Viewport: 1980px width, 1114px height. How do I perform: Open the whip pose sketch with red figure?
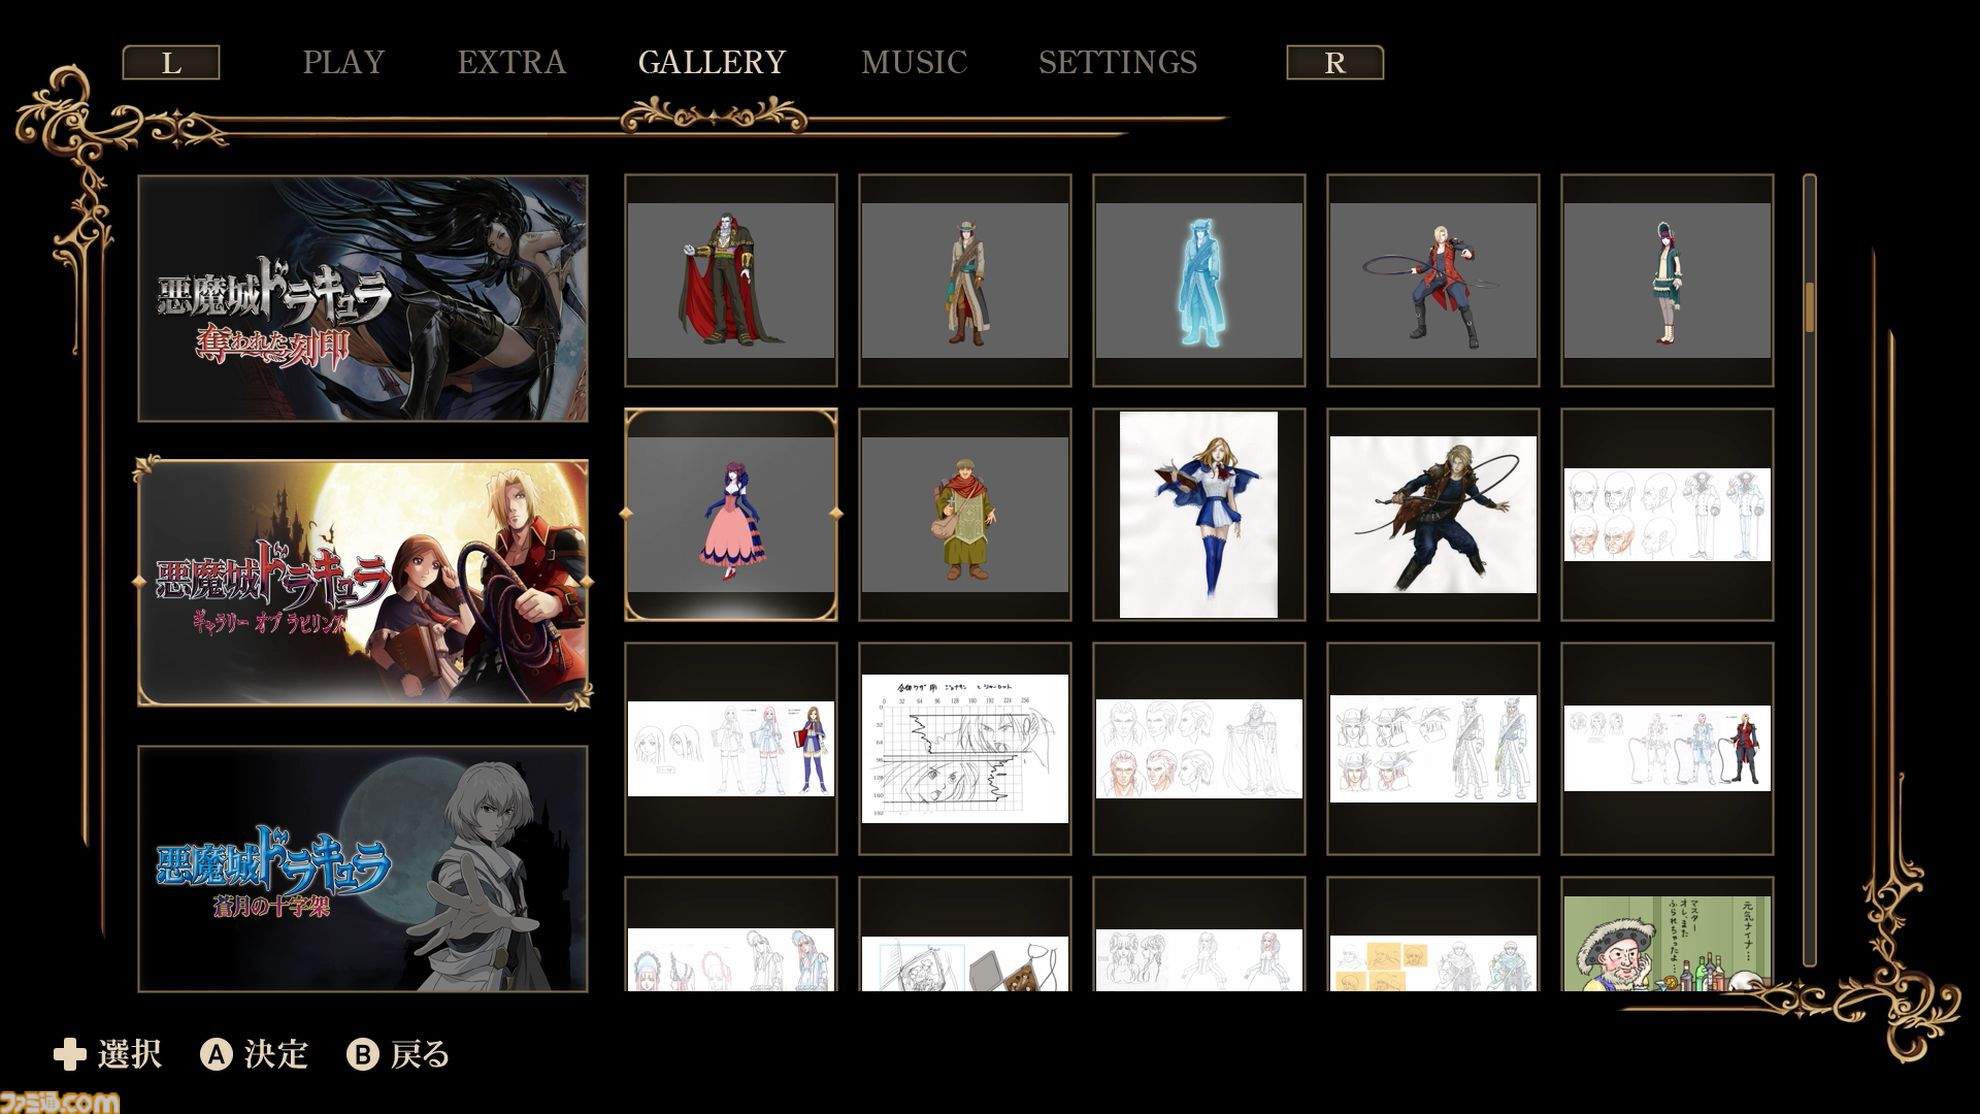[1667, 749]
